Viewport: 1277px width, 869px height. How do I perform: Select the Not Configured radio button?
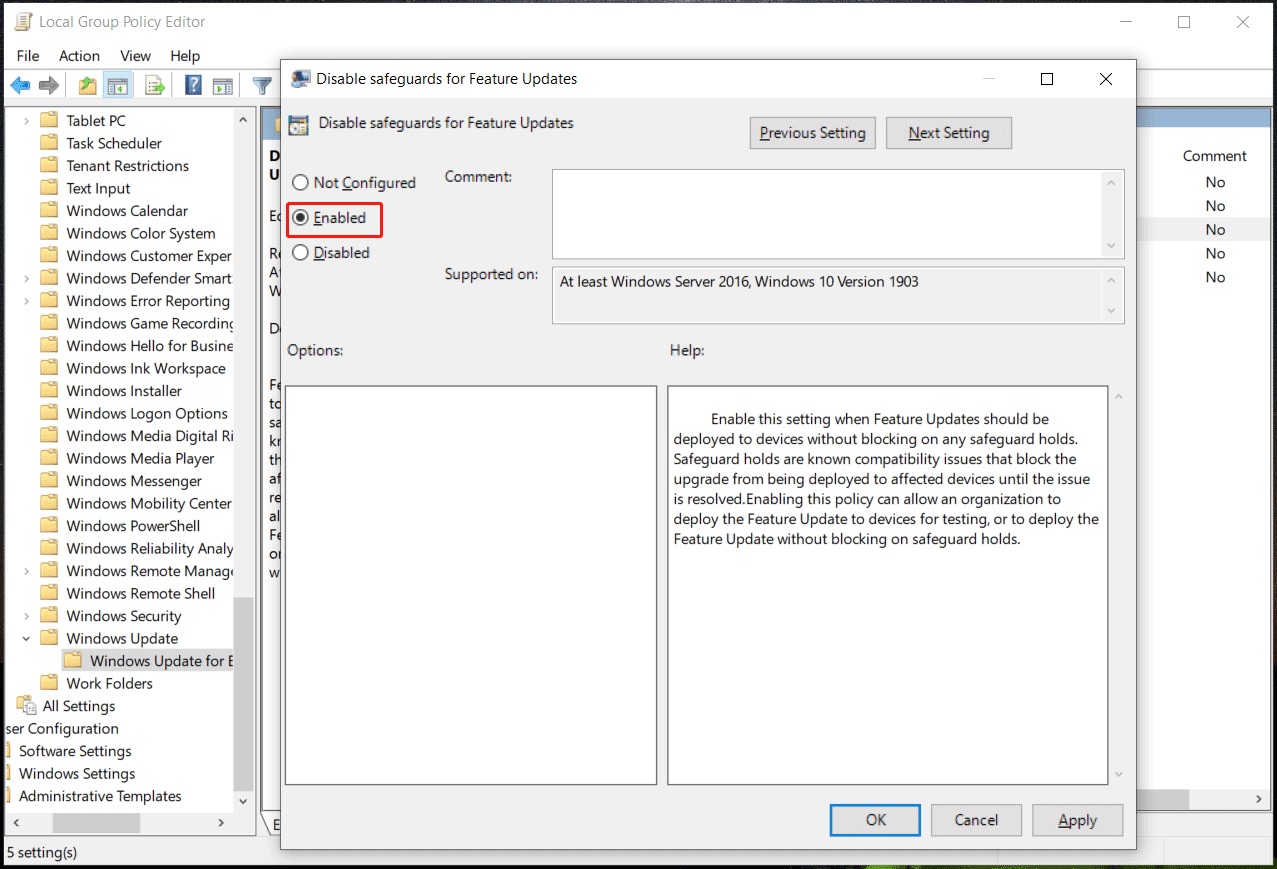(300, 183)
